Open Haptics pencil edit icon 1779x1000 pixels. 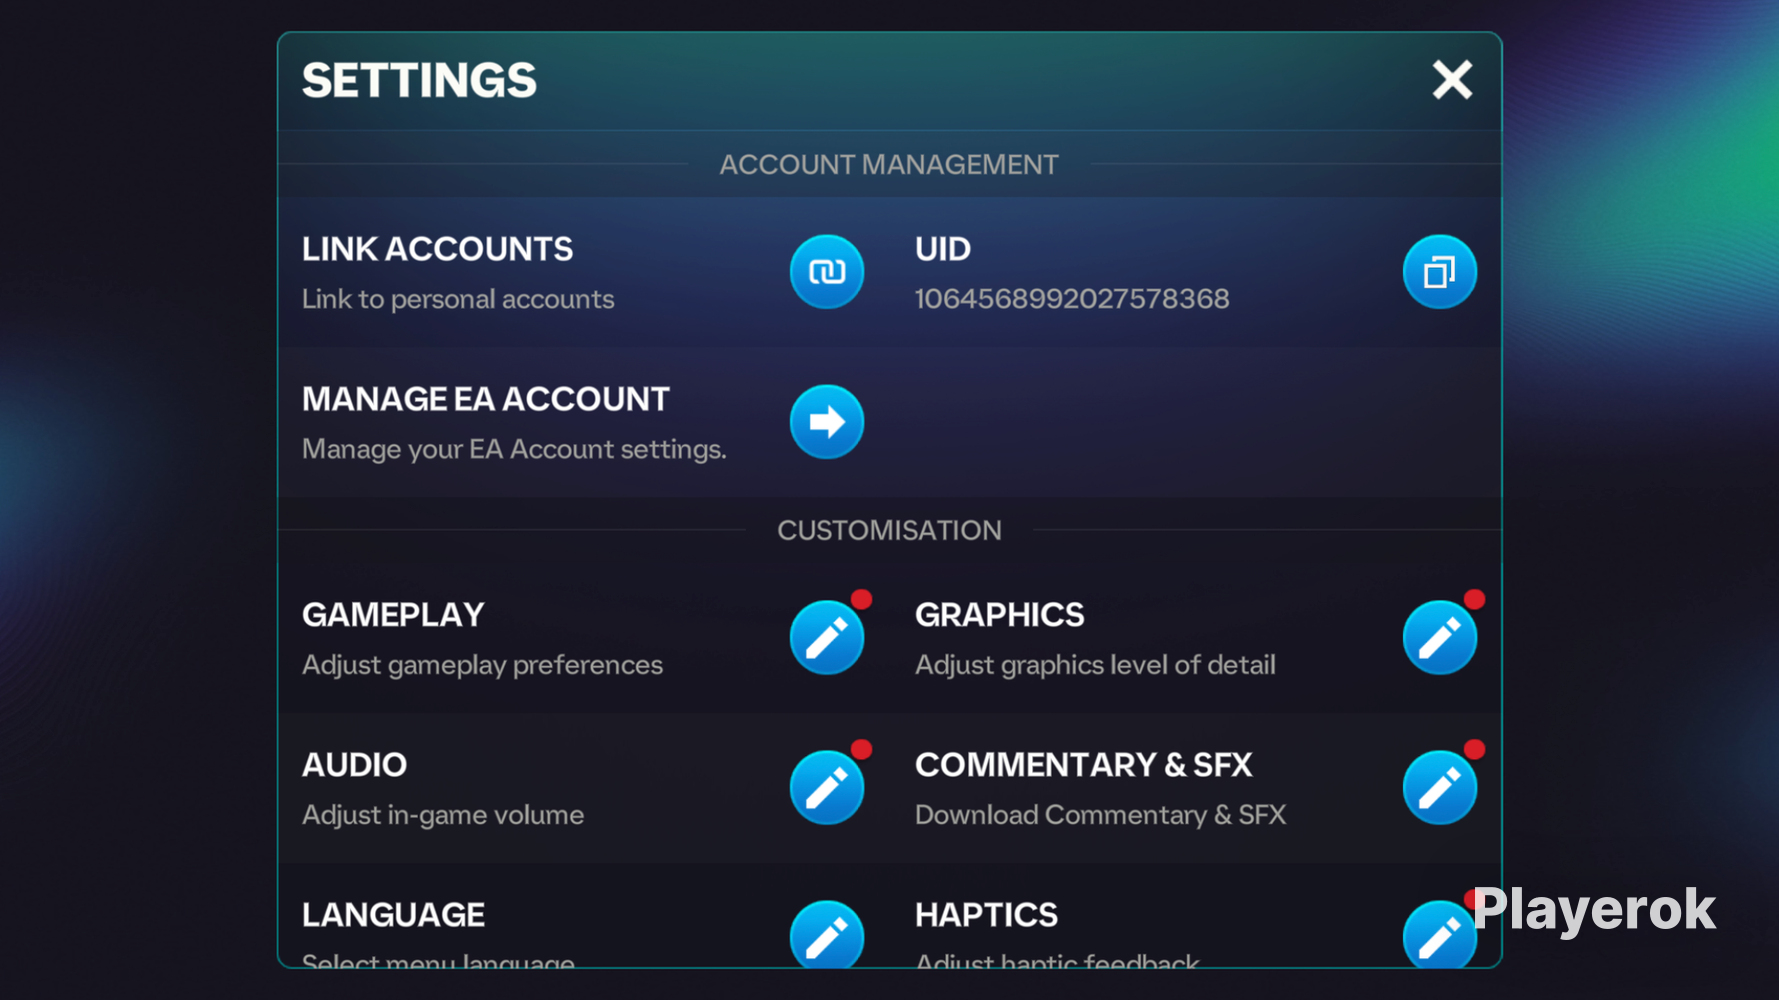pos(1440,934)
